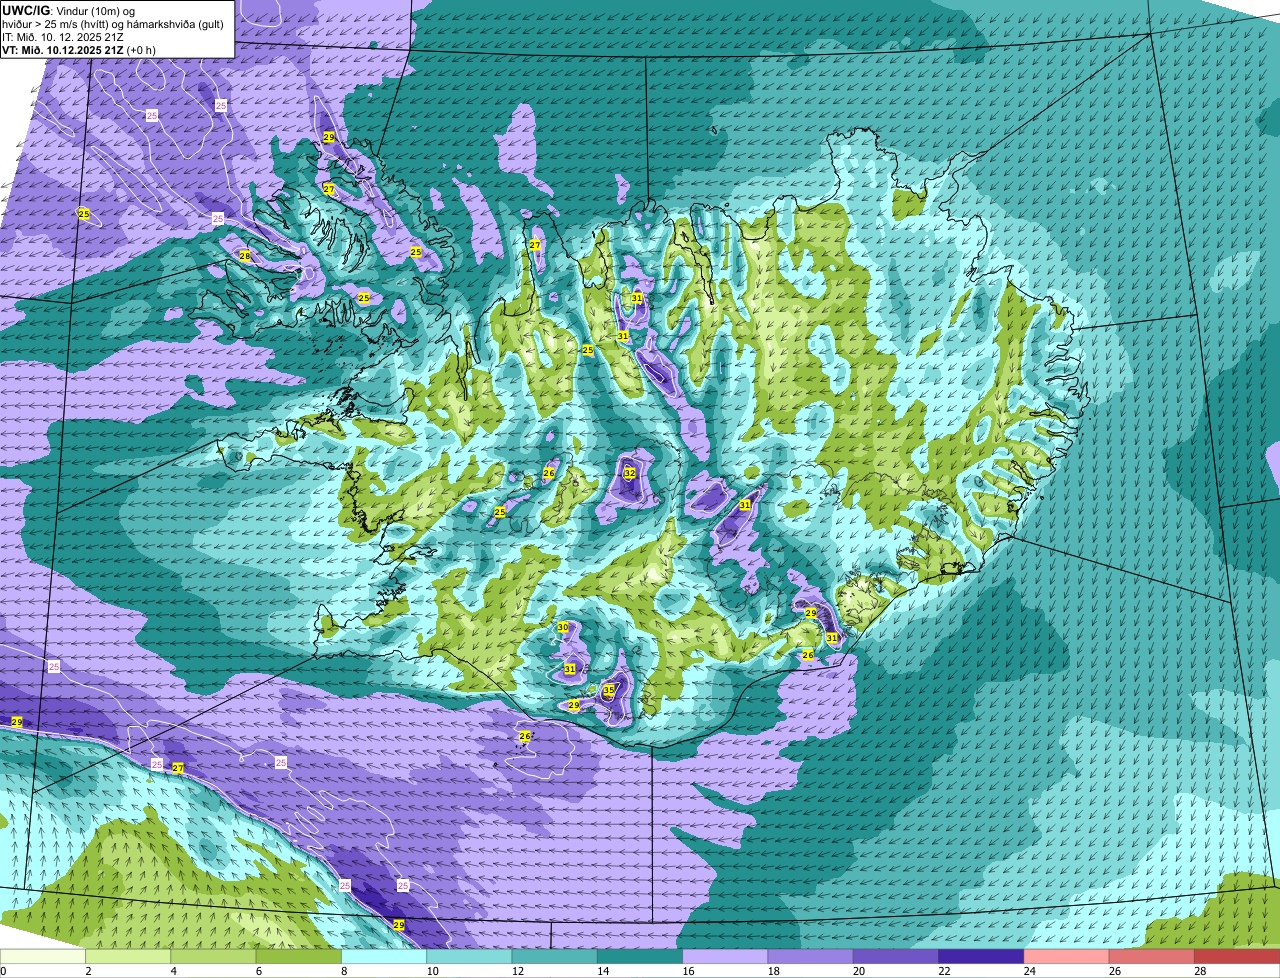Image resolution: width=1280 pixels, height=978 pixels.
Task: Click the 22–24 m/s dark indigo legend swatch
Action: coord(981,956)
